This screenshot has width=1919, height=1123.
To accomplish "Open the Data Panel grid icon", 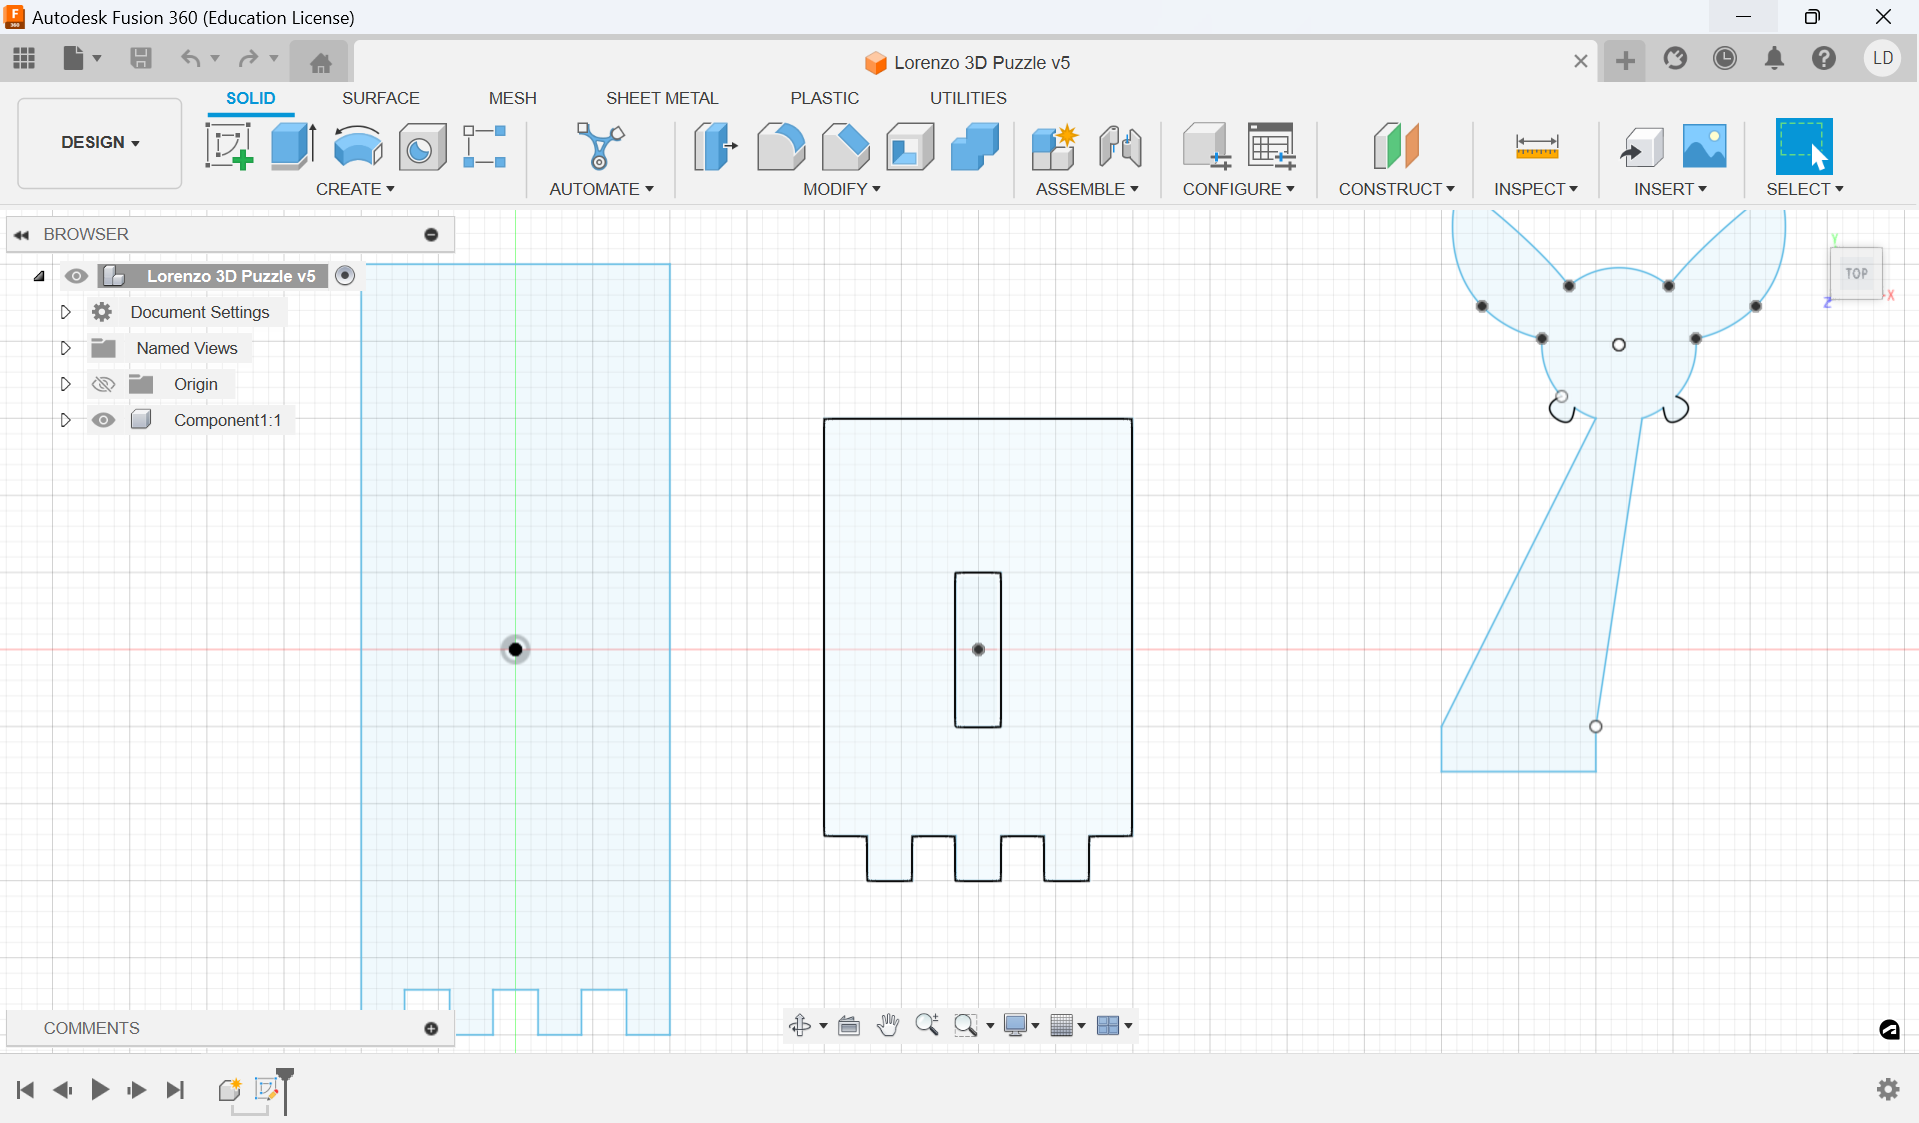I will [24, 58].
